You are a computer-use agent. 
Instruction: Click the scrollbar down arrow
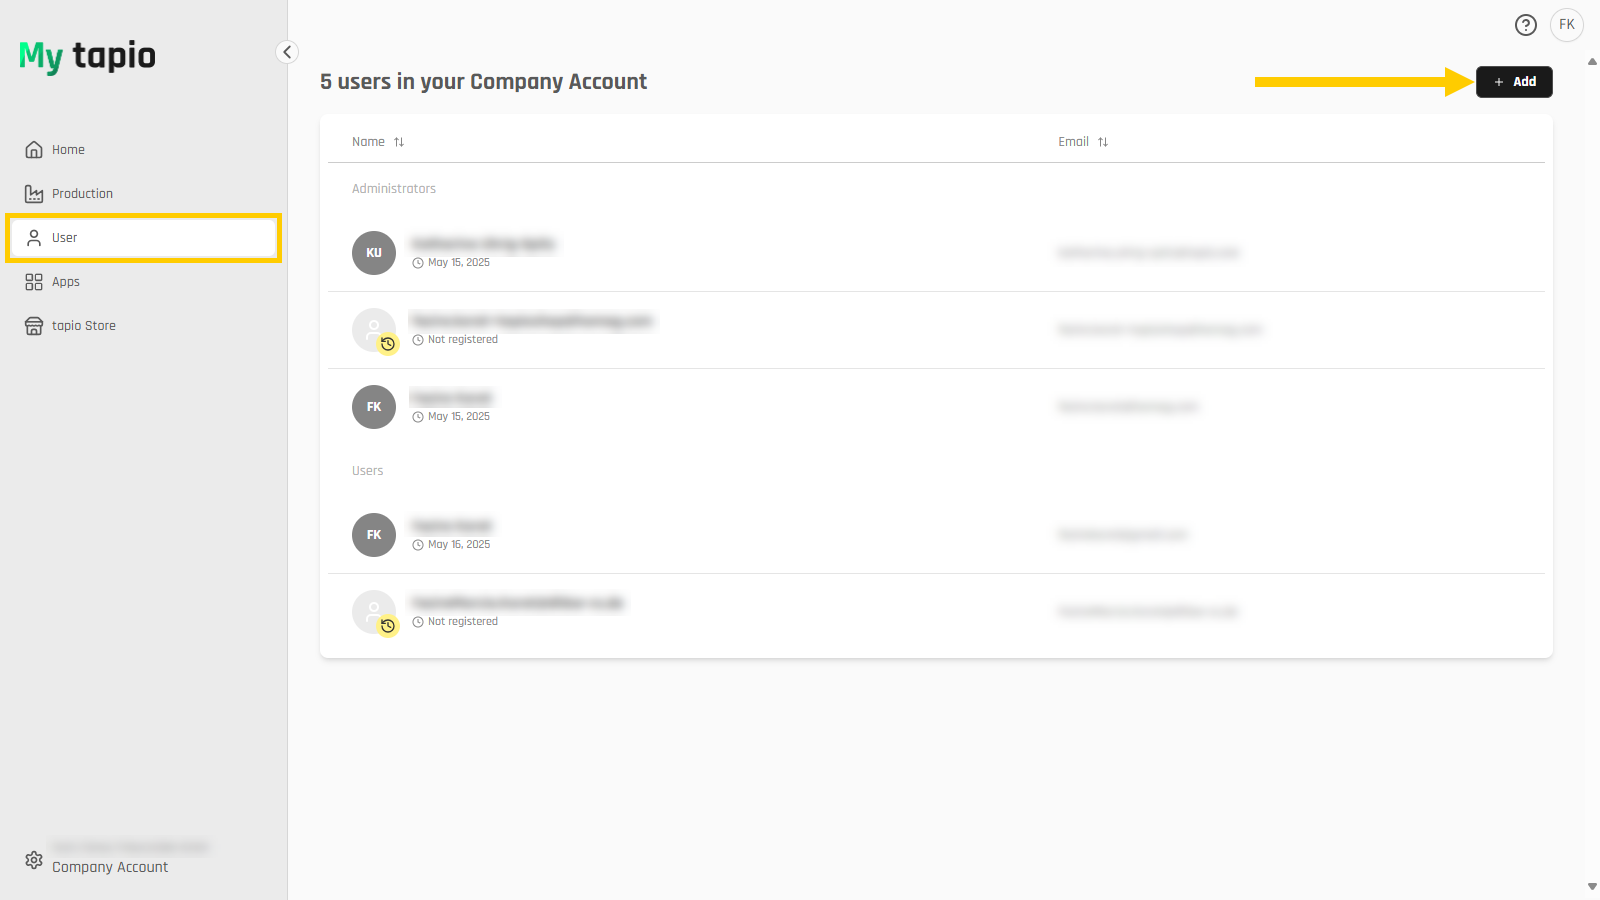point(1592,887)
